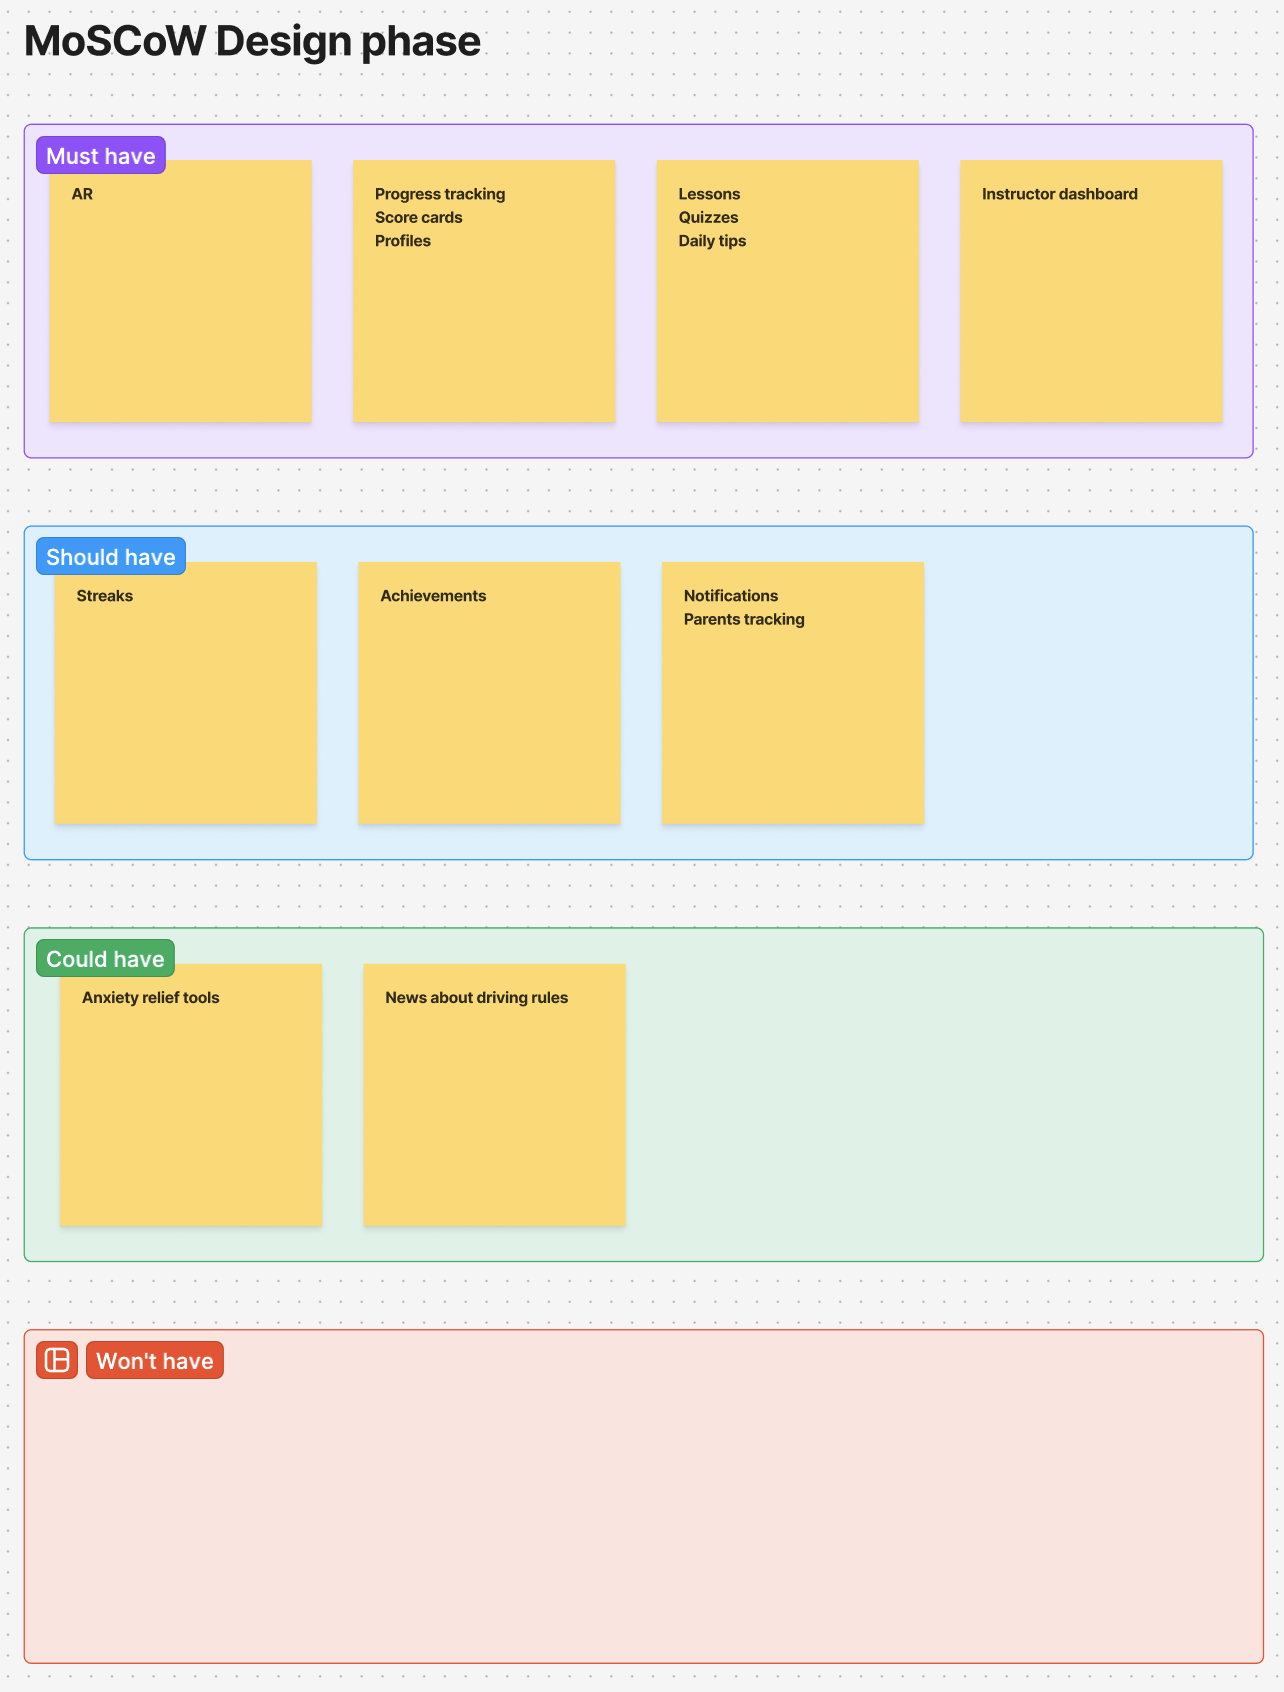
Task: Select the Won't have section label
Action: (155, 1361)
